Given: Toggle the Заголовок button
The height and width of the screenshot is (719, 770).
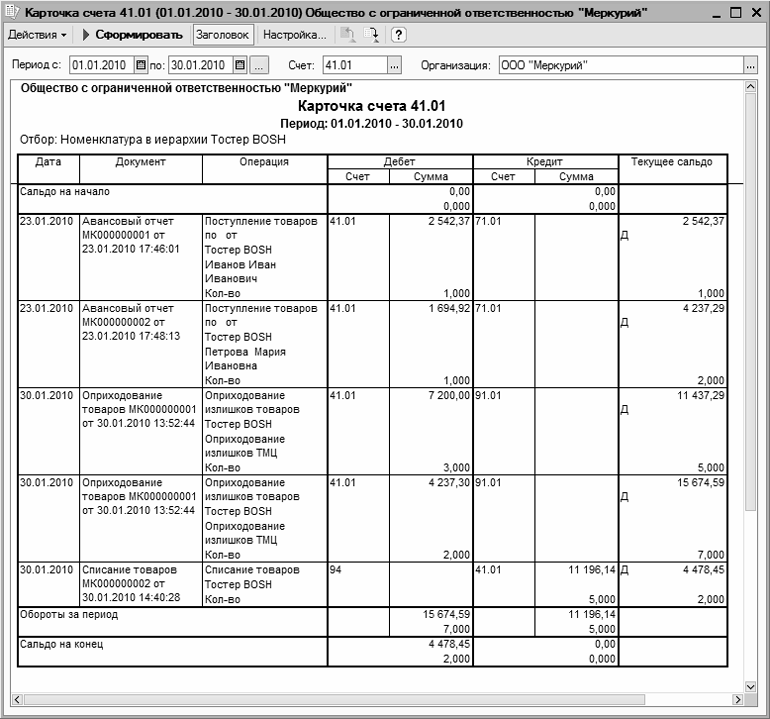Looking at the screenshot, I should [223, 35].
